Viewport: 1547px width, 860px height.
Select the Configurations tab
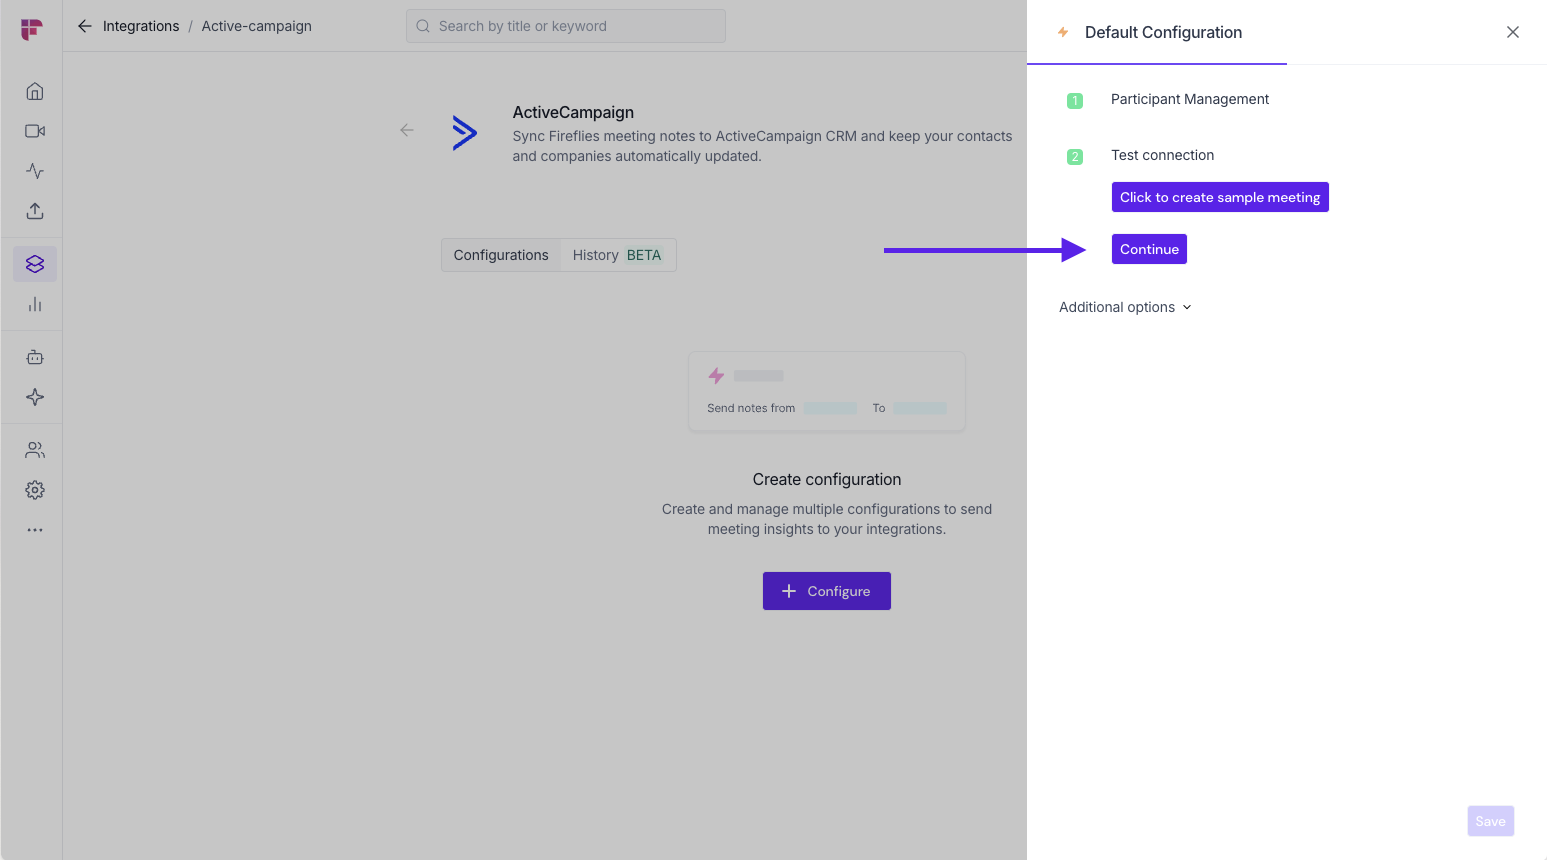501,255
